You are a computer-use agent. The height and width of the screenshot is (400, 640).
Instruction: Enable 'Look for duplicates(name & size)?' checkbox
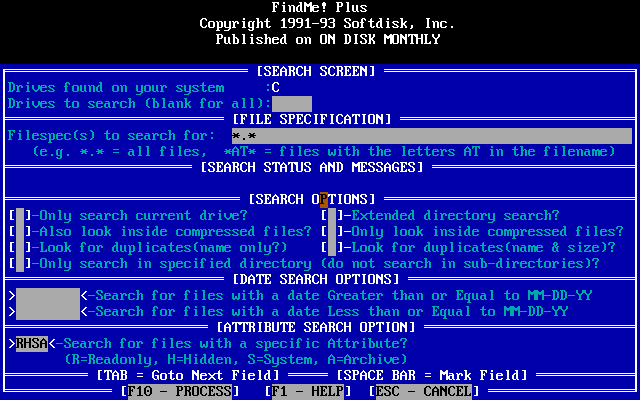coord(332,247)
